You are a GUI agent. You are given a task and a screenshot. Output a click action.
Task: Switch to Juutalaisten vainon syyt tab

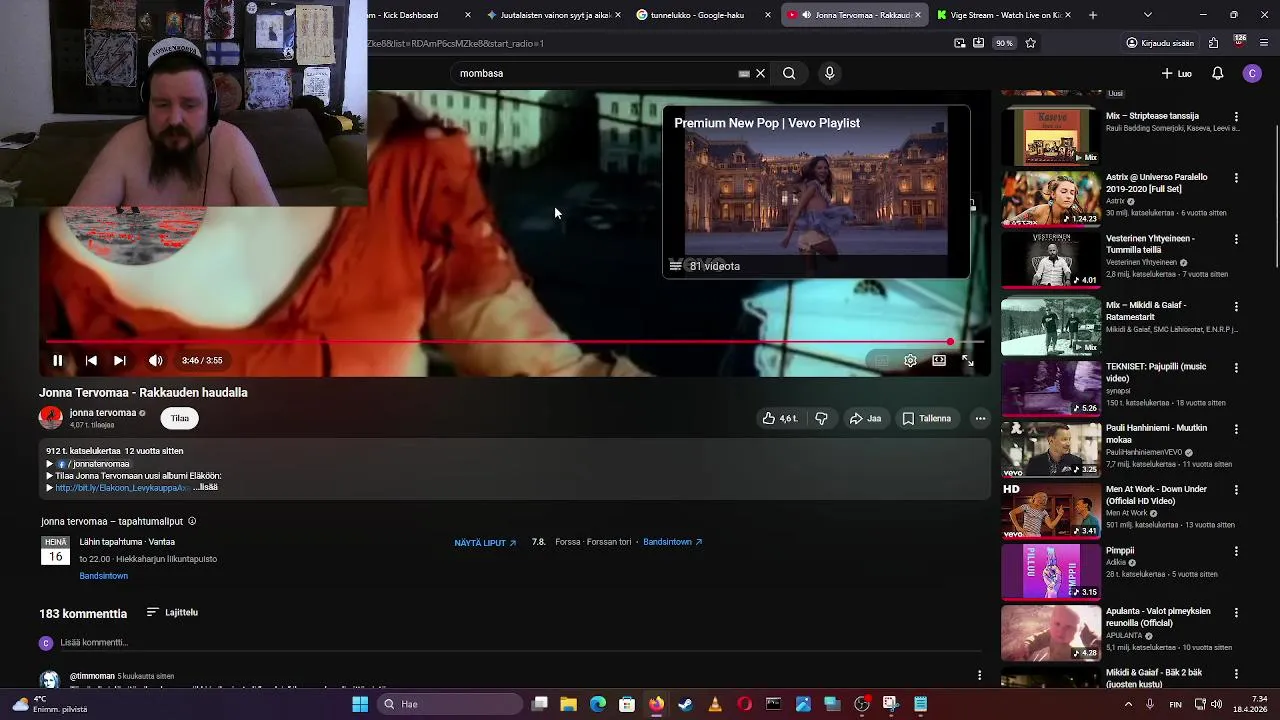pyautogui.click(x=553, y=15)
